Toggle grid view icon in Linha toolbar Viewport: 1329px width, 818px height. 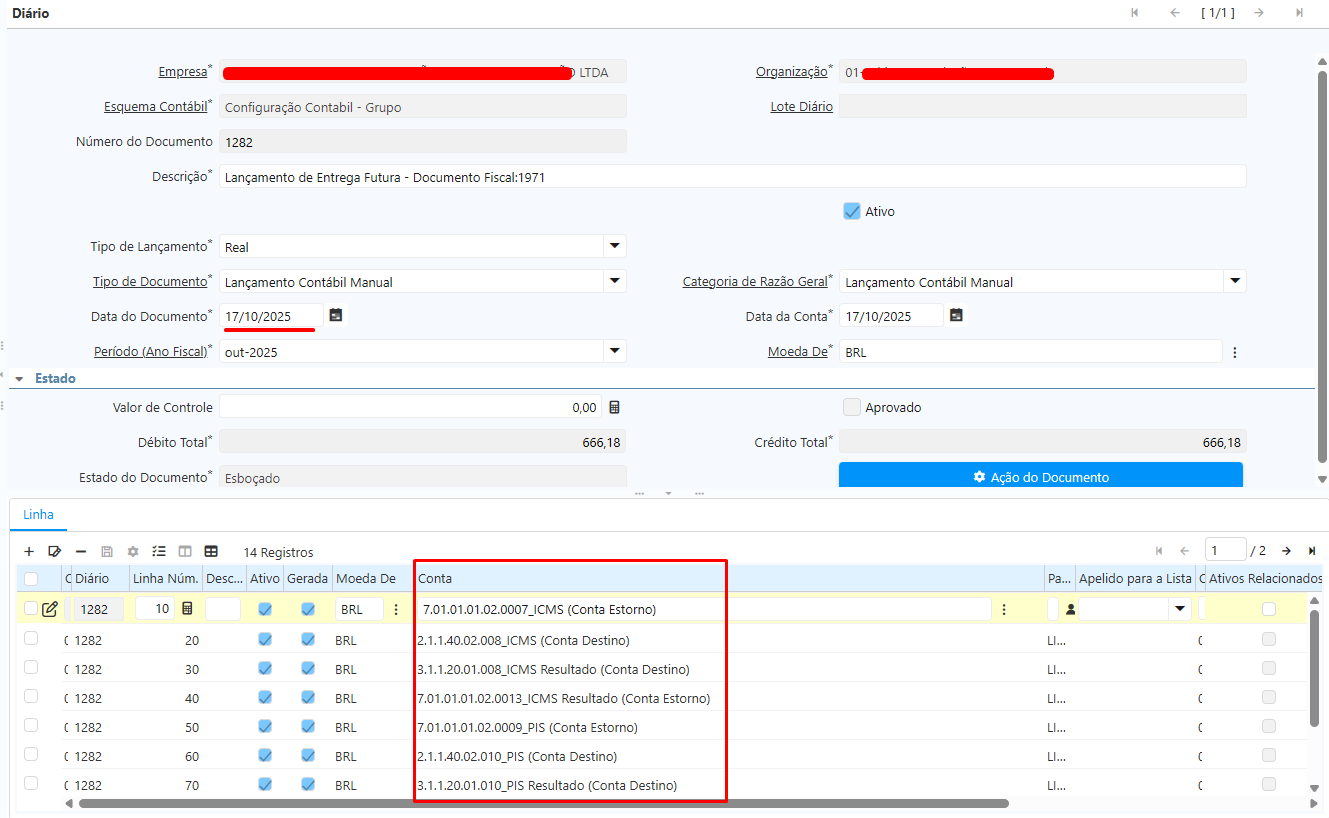pyautogui.click(x=211, y=551)
